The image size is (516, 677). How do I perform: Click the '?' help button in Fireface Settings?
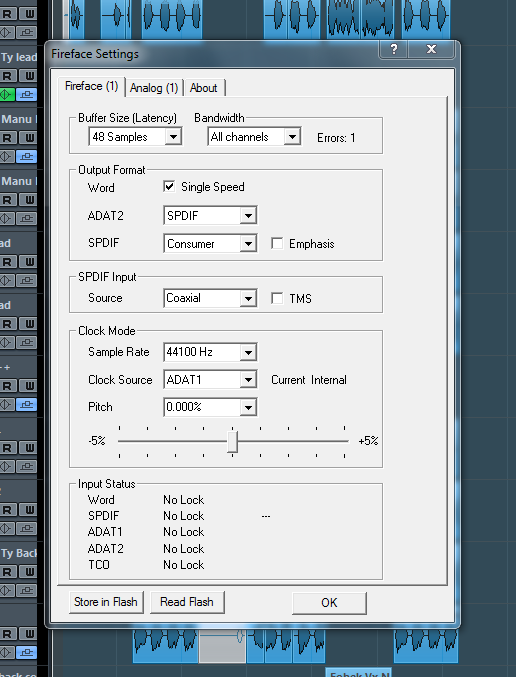tap(393, 49)
